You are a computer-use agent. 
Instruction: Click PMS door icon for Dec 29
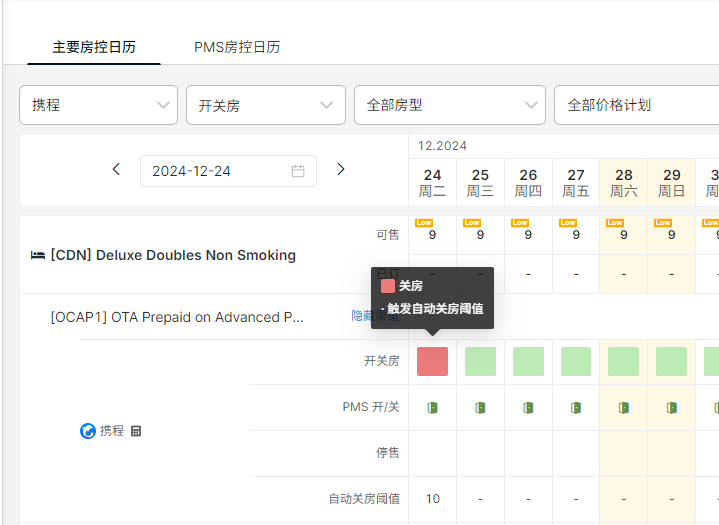coord(671,407)
